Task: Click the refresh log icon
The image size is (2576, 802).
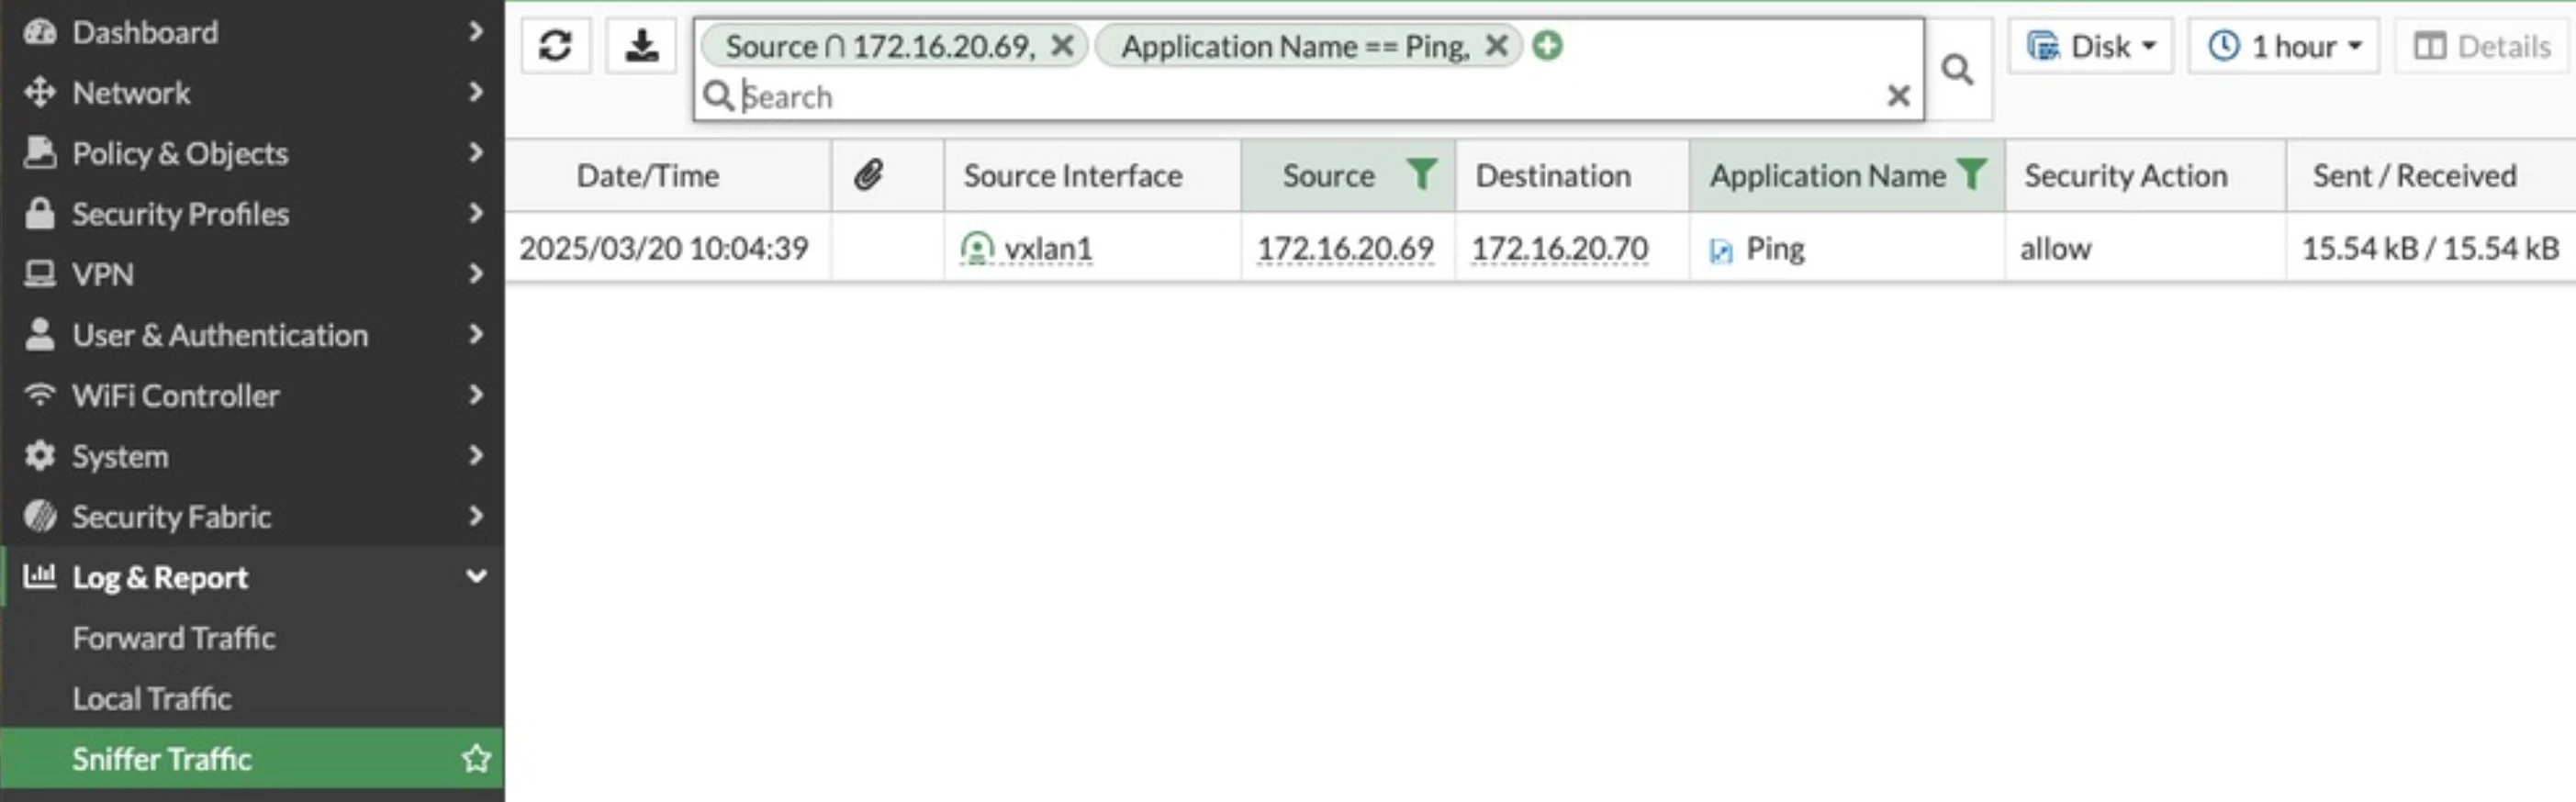Action: [555, 46]
